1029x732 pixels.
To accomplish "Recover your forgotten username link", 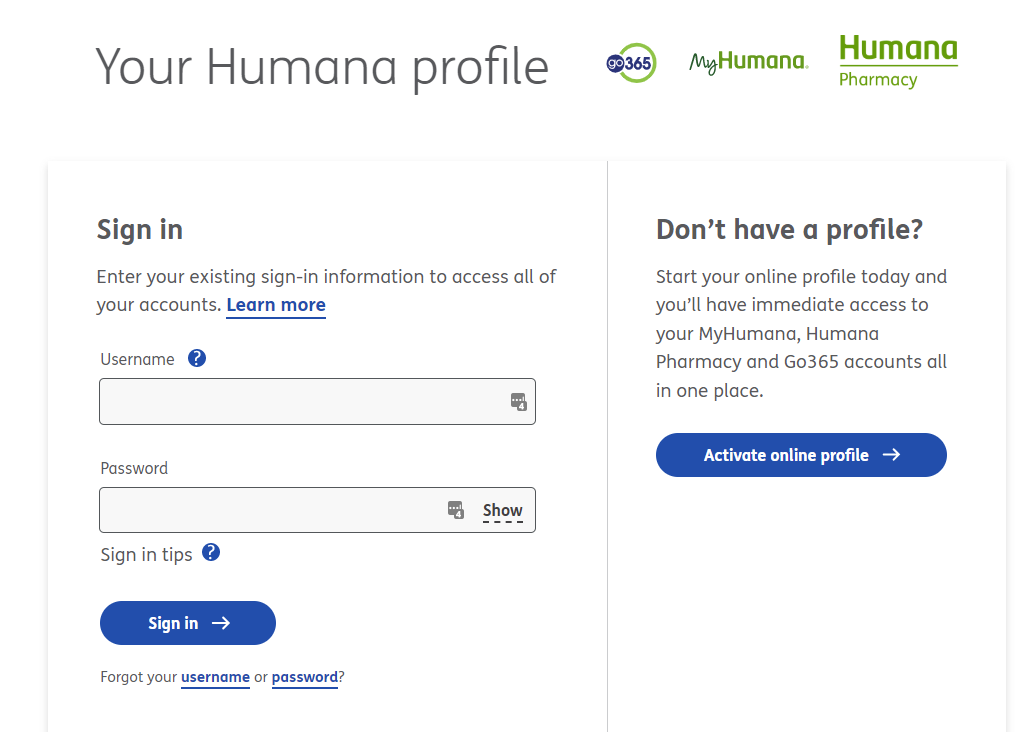I will pos(215,677).
